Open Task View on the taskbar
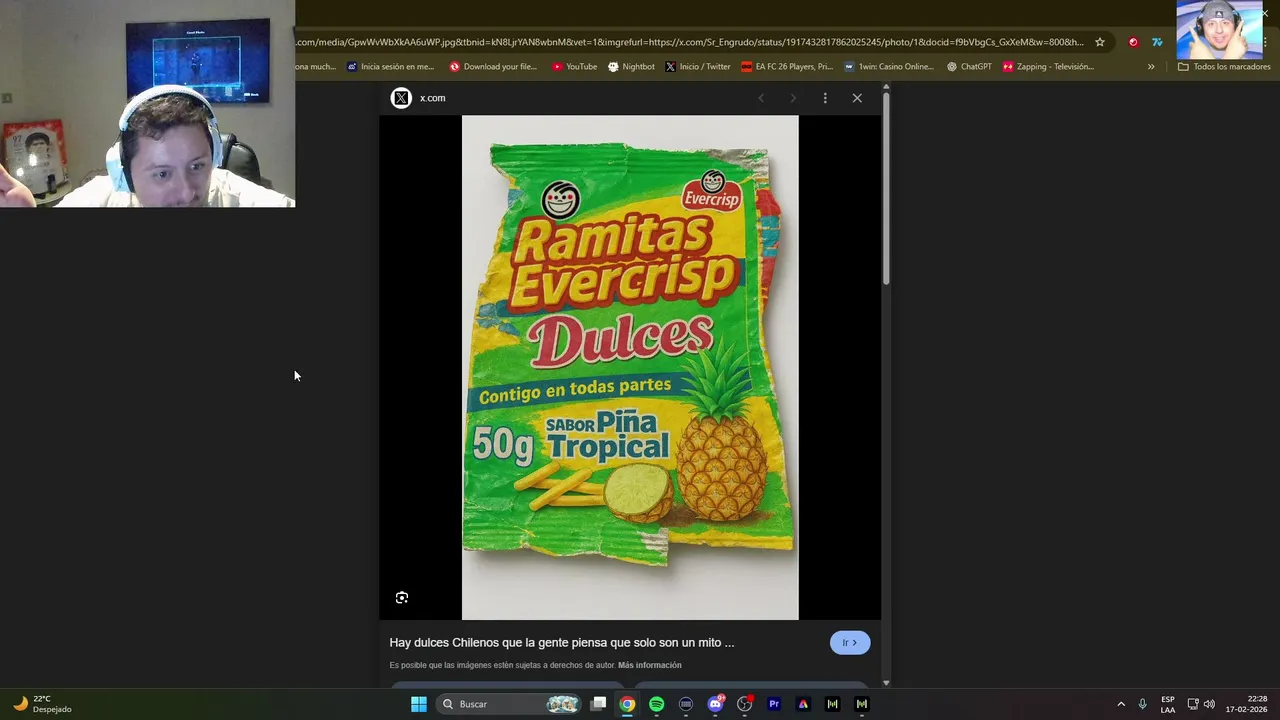 tap(598, 704)
